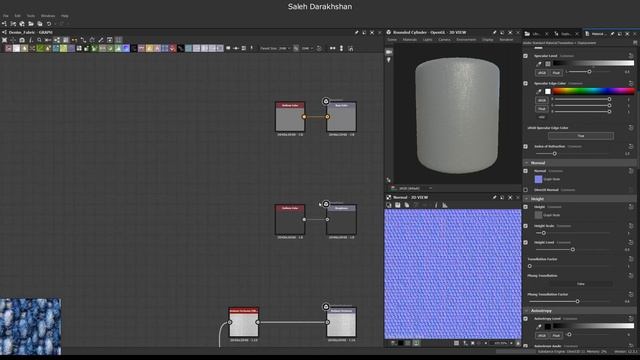This screenshot has width=640, height=360.
Task: Open the Lights menu in the 3D view
Action: 427,40
